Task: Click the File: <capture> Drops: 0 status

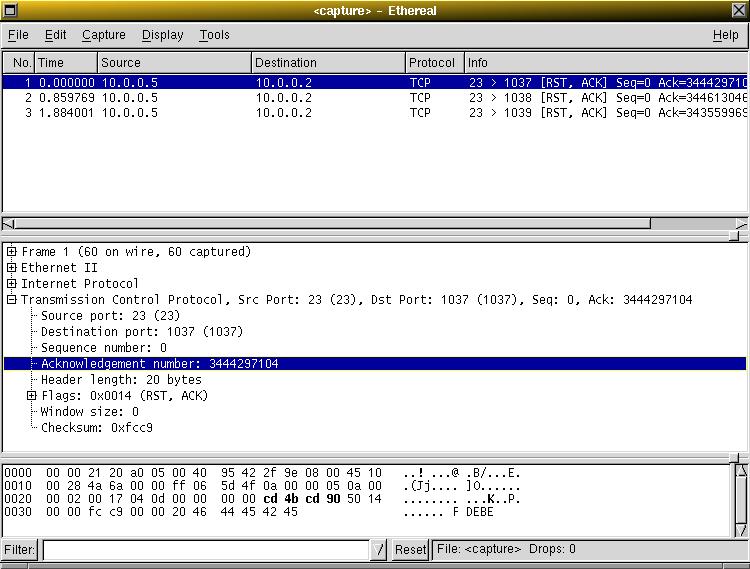Action: tap(506, 549)
